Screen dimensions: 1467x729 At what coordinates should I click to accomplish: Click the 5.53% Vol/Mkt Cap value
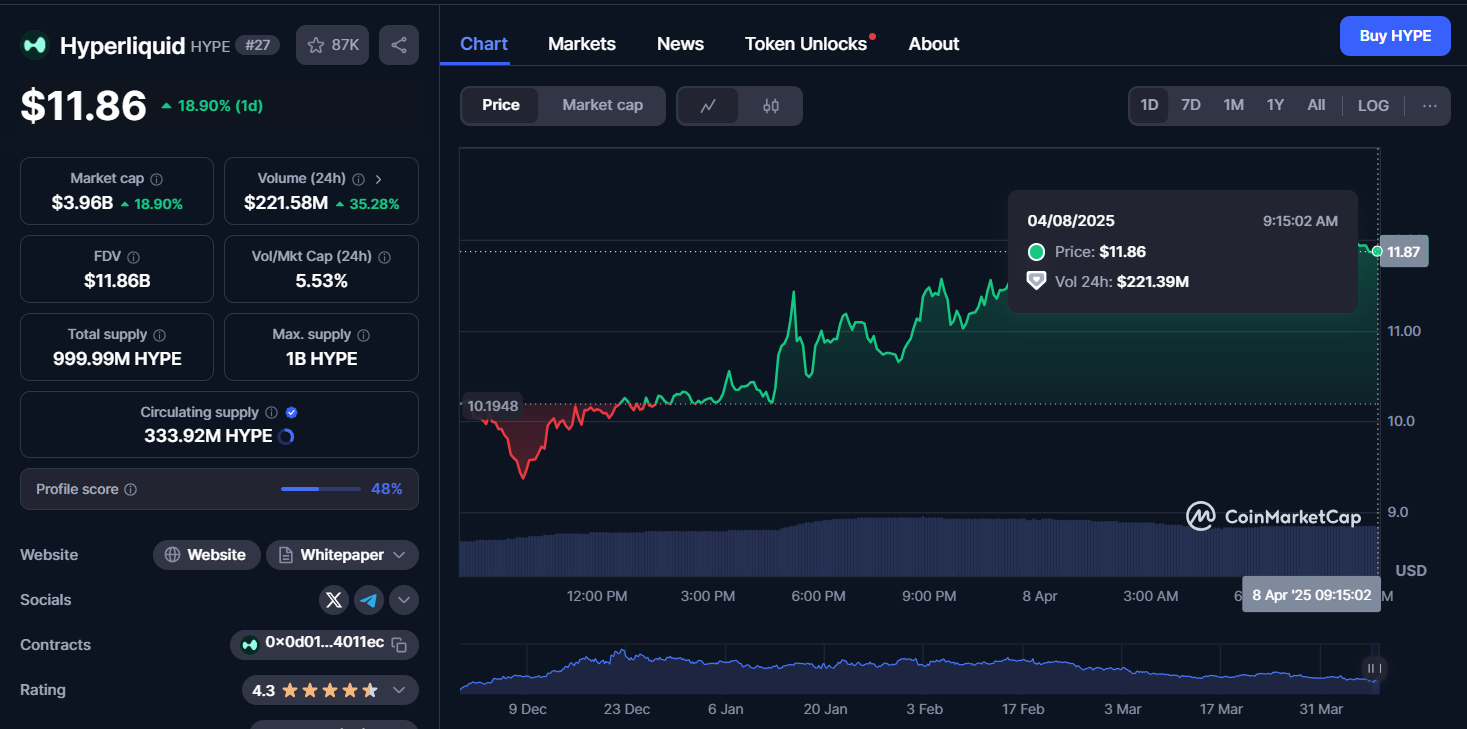click(321, 281)
